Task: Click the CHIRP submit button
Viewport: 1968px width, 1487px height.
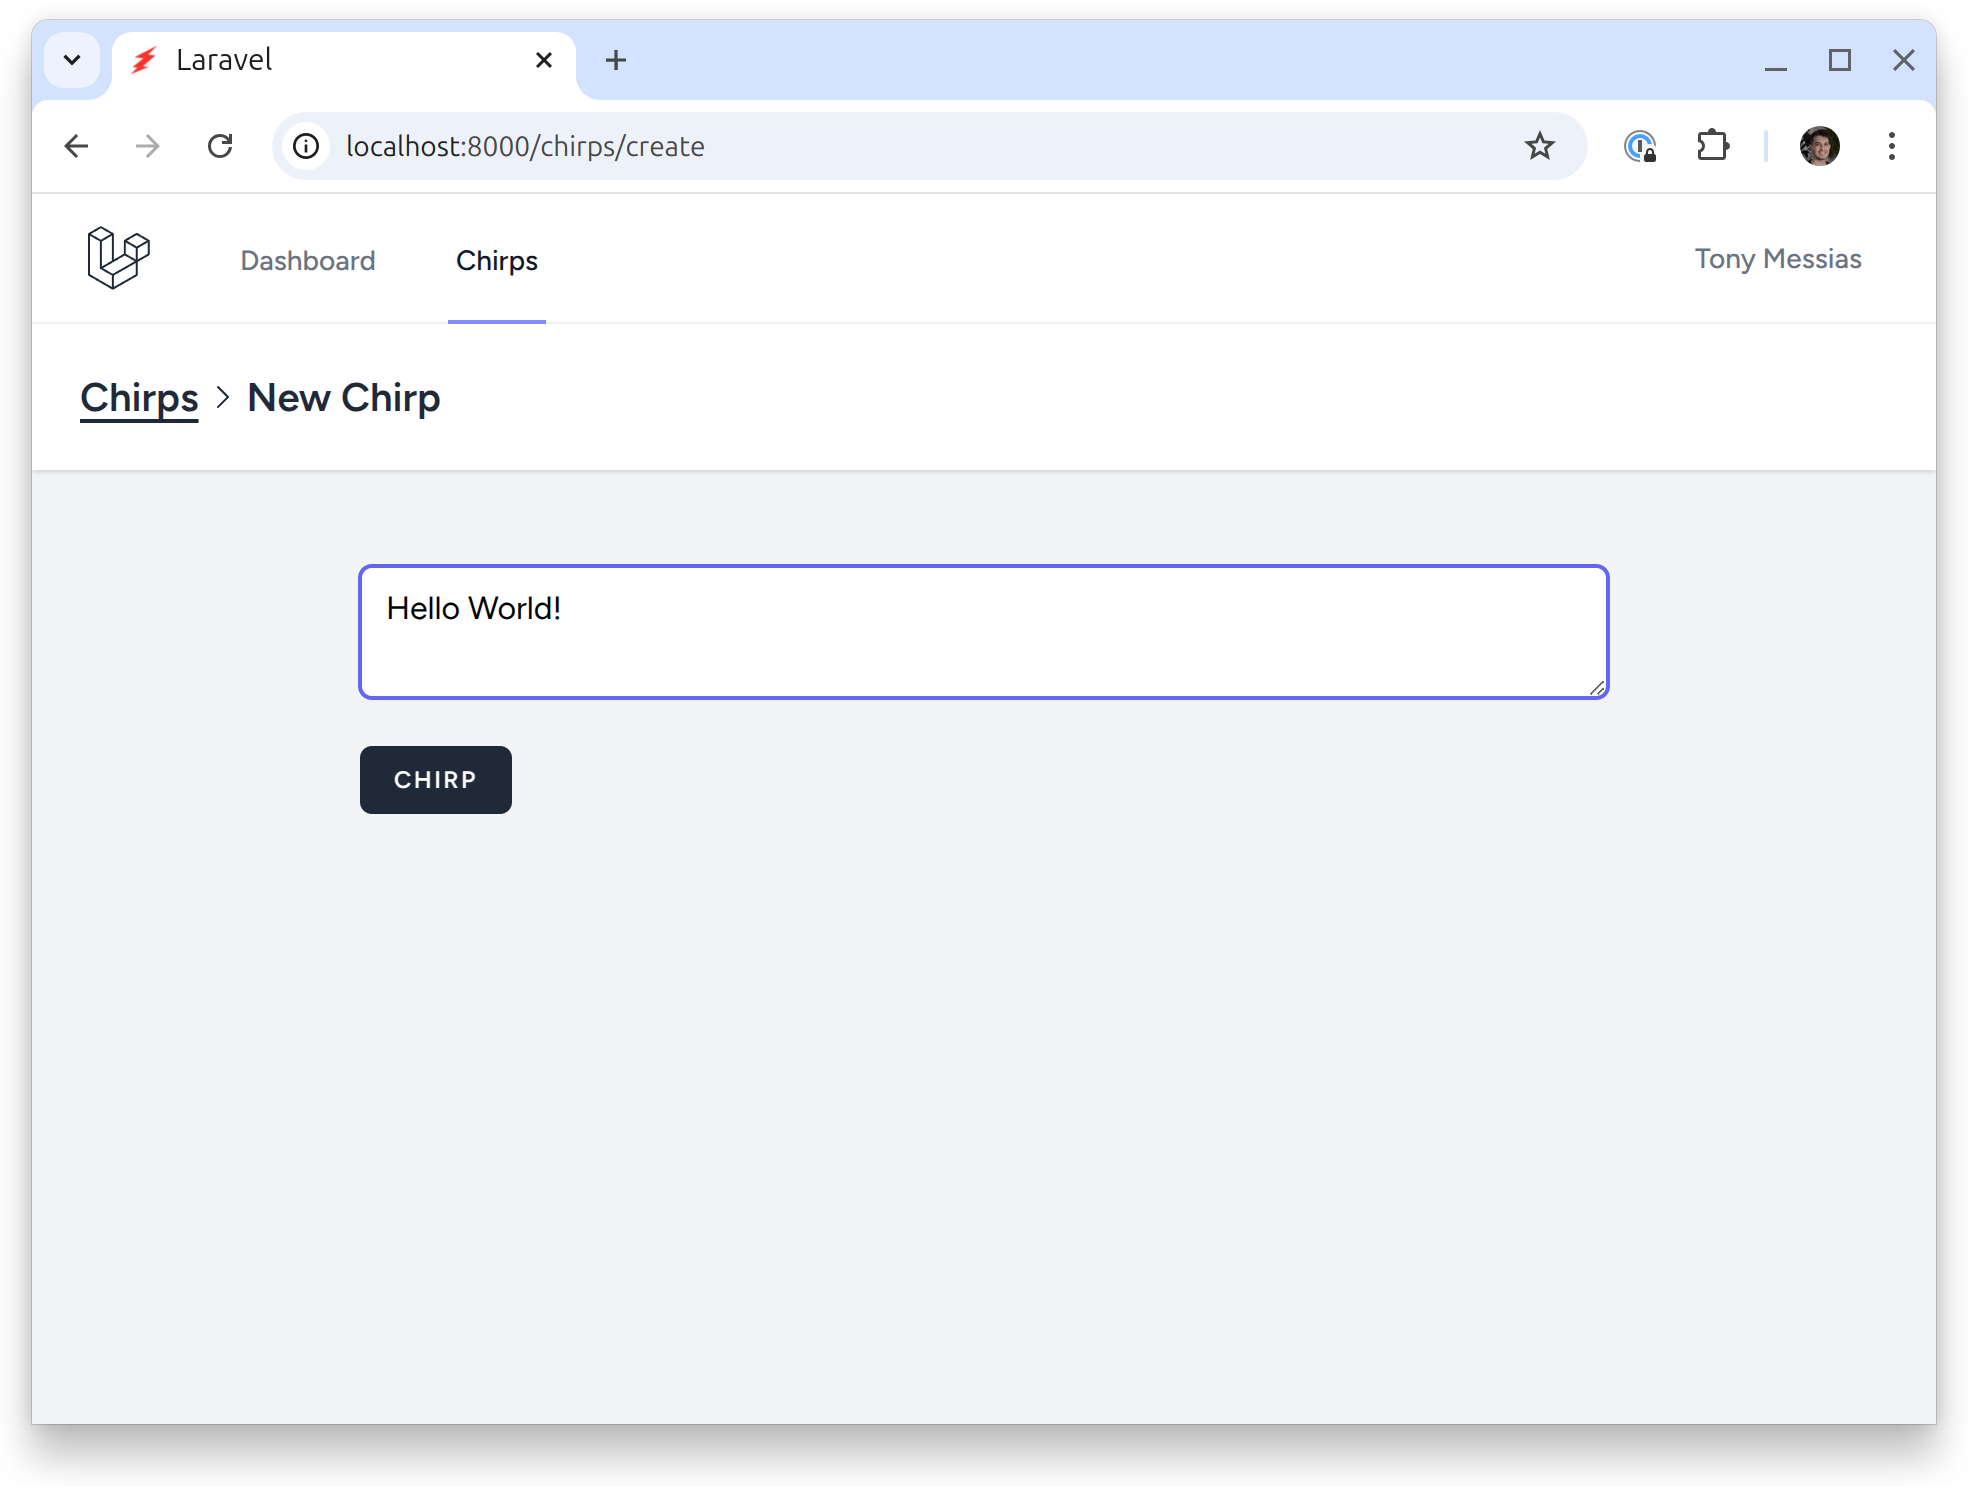Action: (x=437, y=778)
